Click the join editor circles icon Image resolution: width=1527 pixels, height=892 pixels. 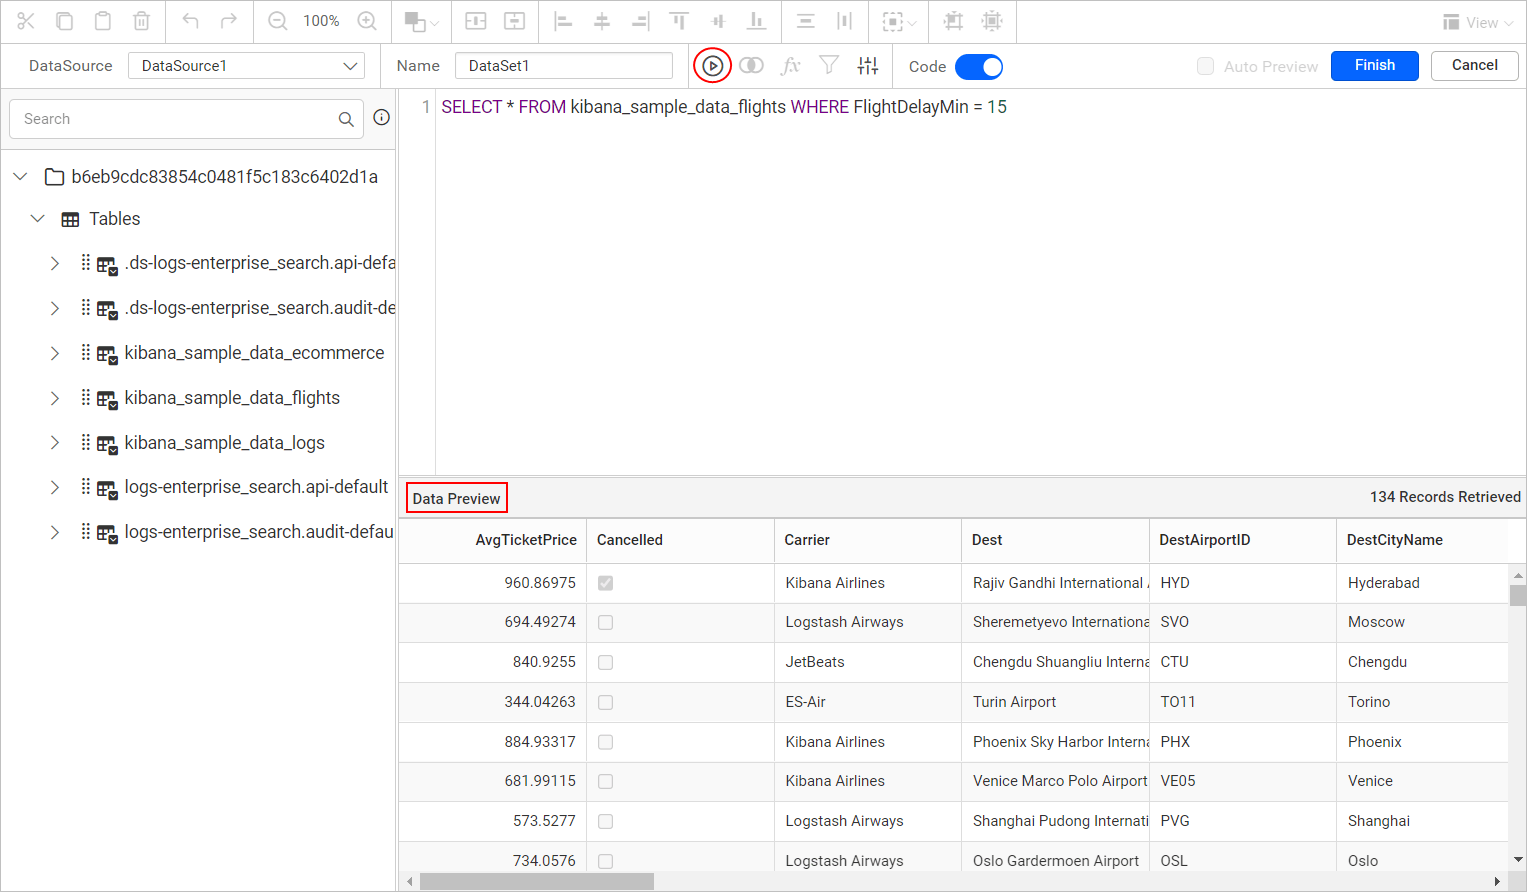coord(751,66)
